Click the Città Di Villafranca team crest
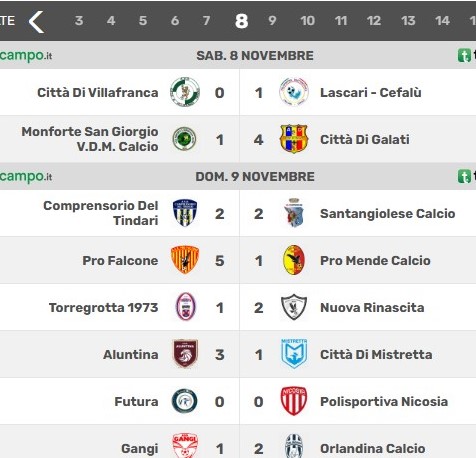The height and width of the screenshot is (458, 476). [185, 92]
